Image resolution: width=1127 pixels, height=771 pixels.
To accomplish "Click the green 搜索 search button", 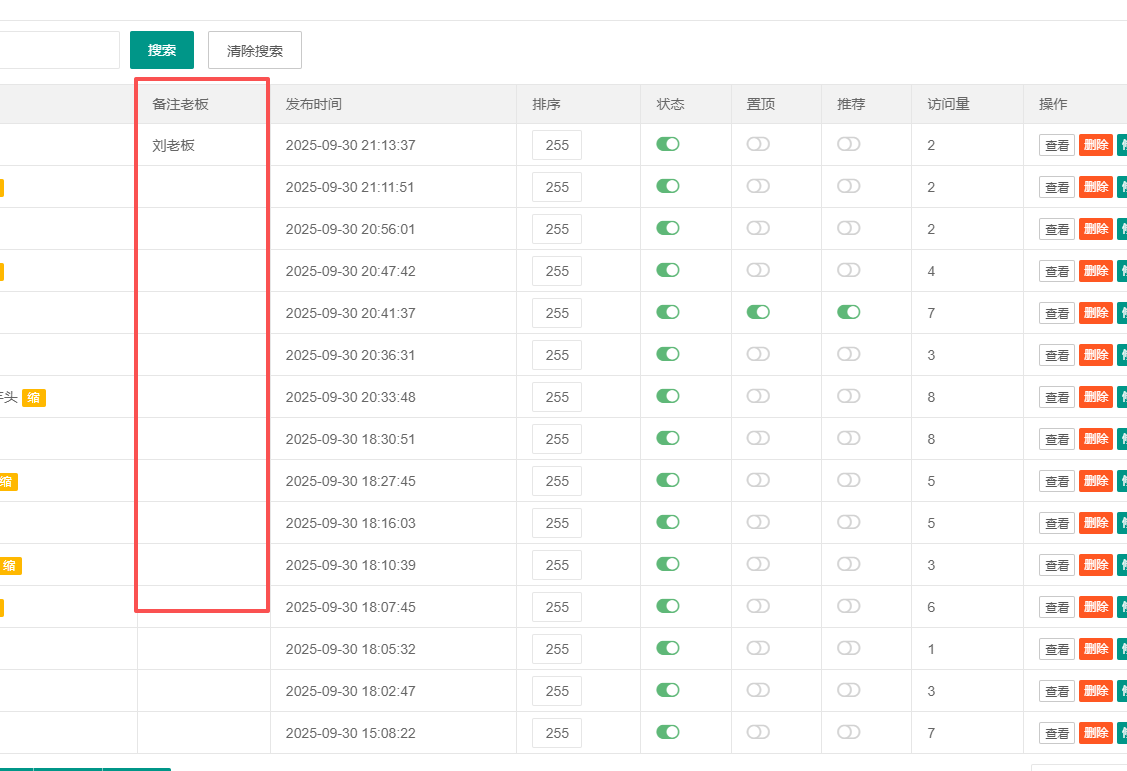I will [161, 50].
